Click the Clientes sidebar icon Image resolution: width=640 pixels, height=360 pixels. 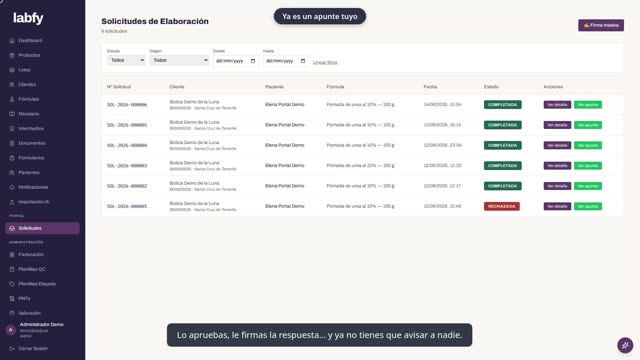click(12, 84)
